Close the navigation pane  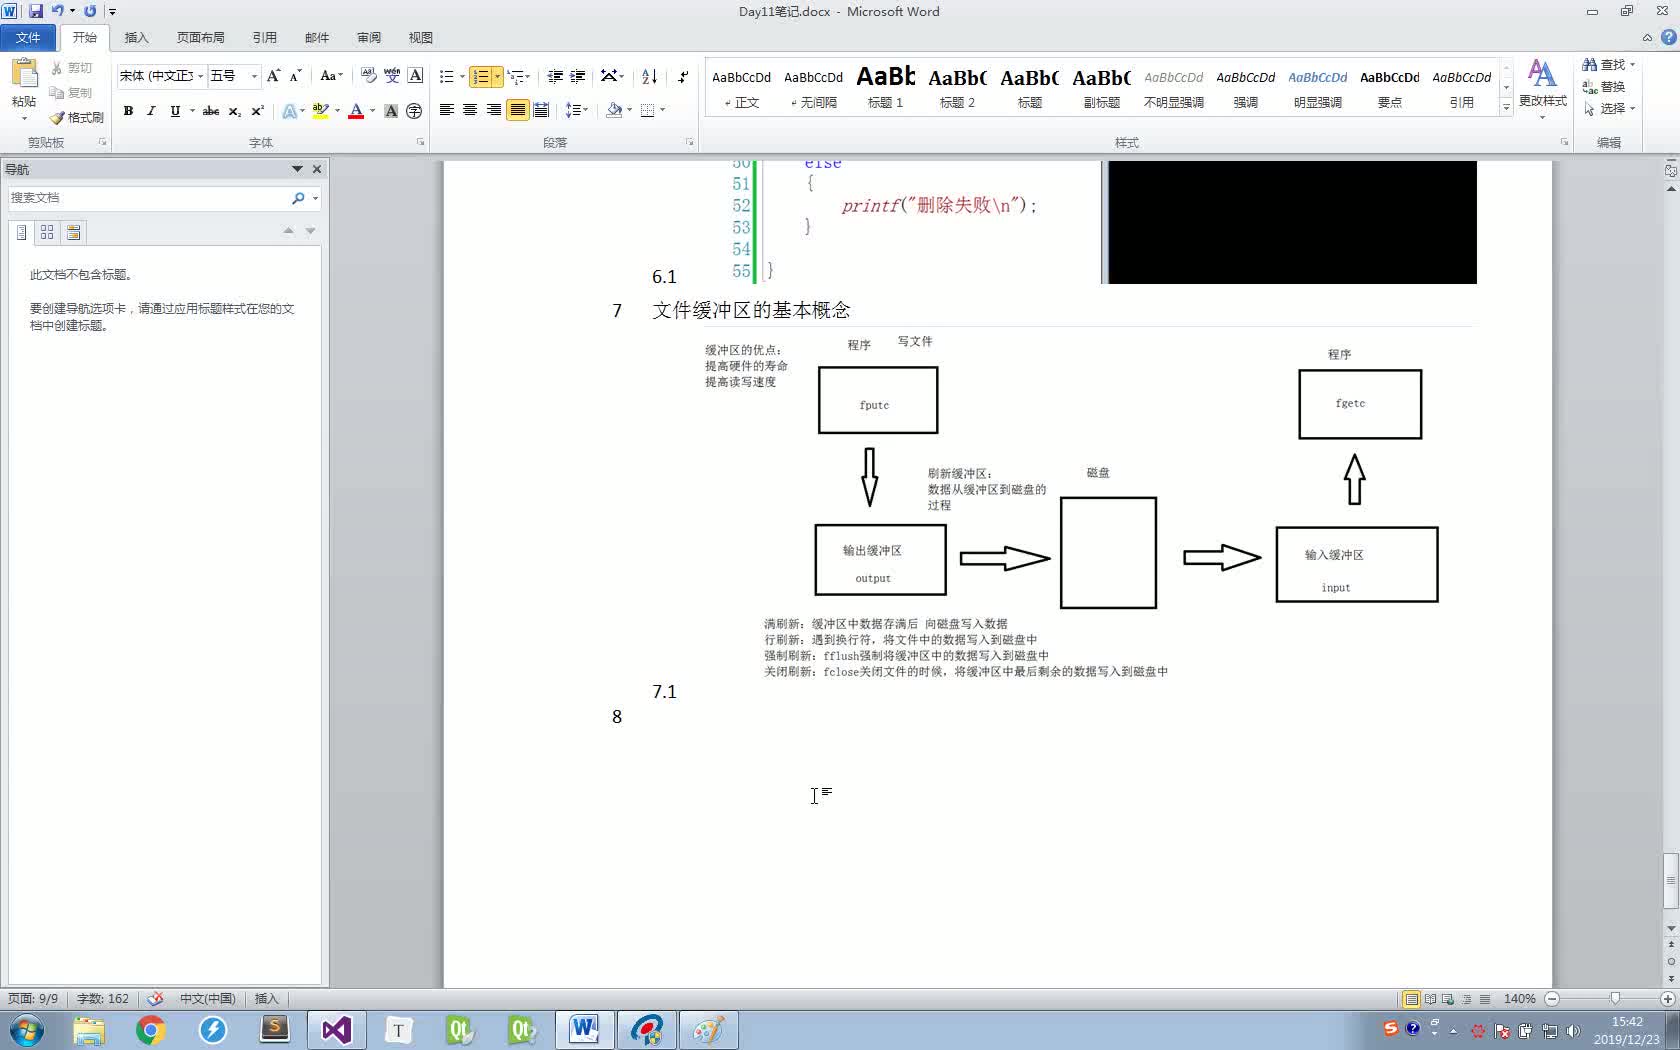click(317, 169)
